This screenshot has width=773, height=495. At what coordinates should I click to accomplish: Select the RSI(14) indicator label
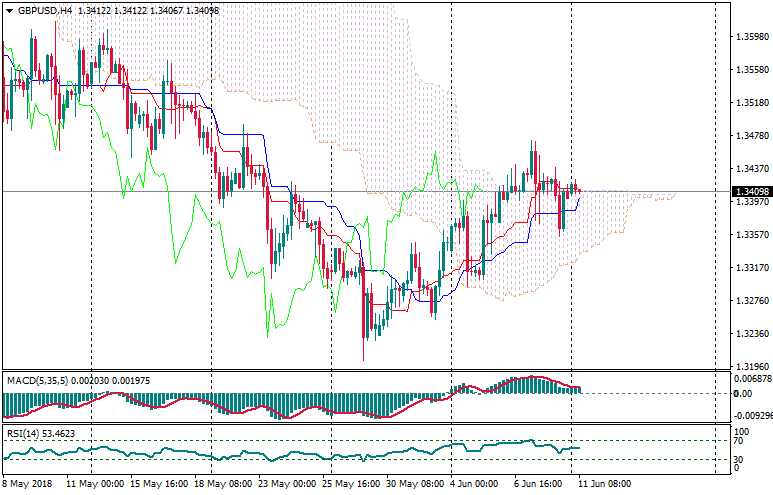[23, 433]
